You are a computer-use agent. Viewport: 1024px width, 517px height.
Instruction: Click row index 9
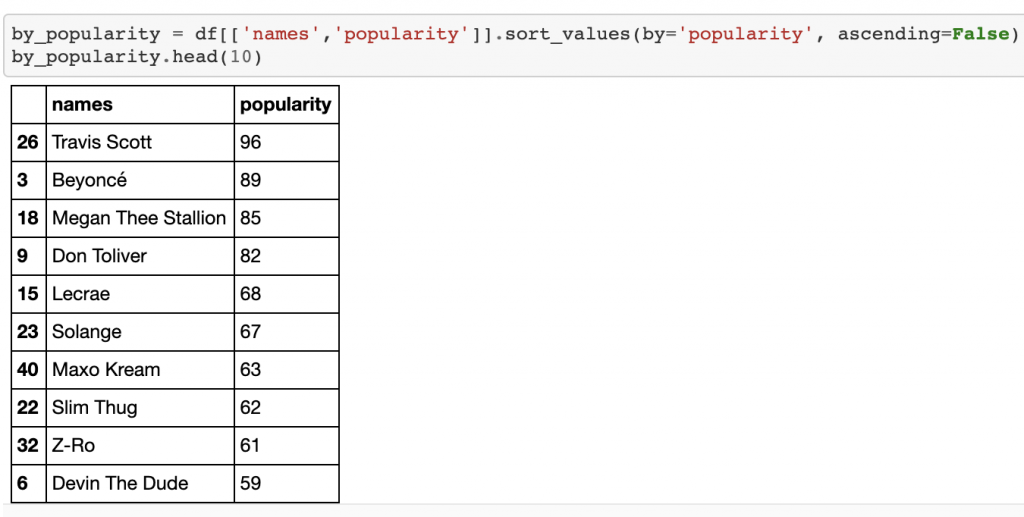pos(29,256)
